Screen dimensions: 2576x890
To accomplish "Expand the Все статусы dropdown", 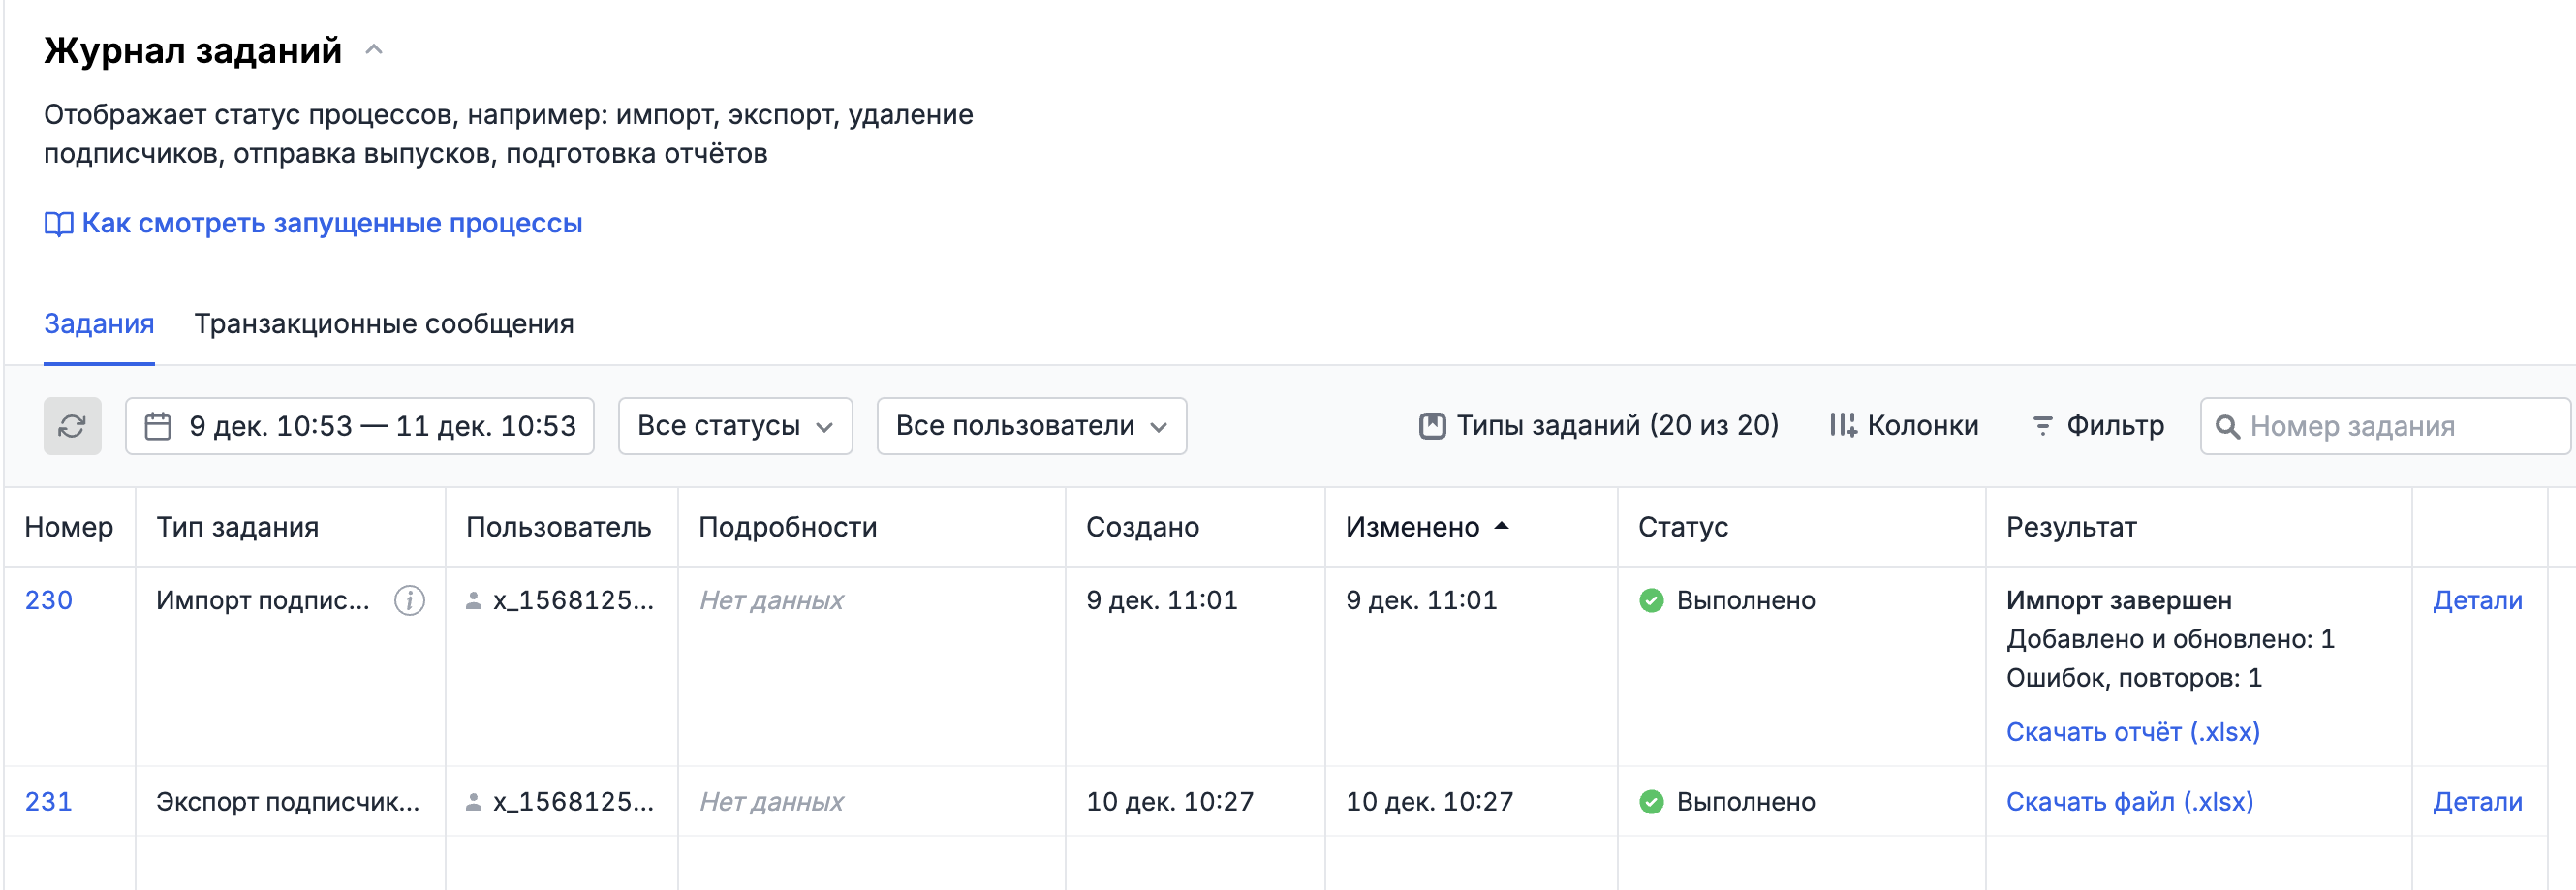I will (x=735, y=426).
